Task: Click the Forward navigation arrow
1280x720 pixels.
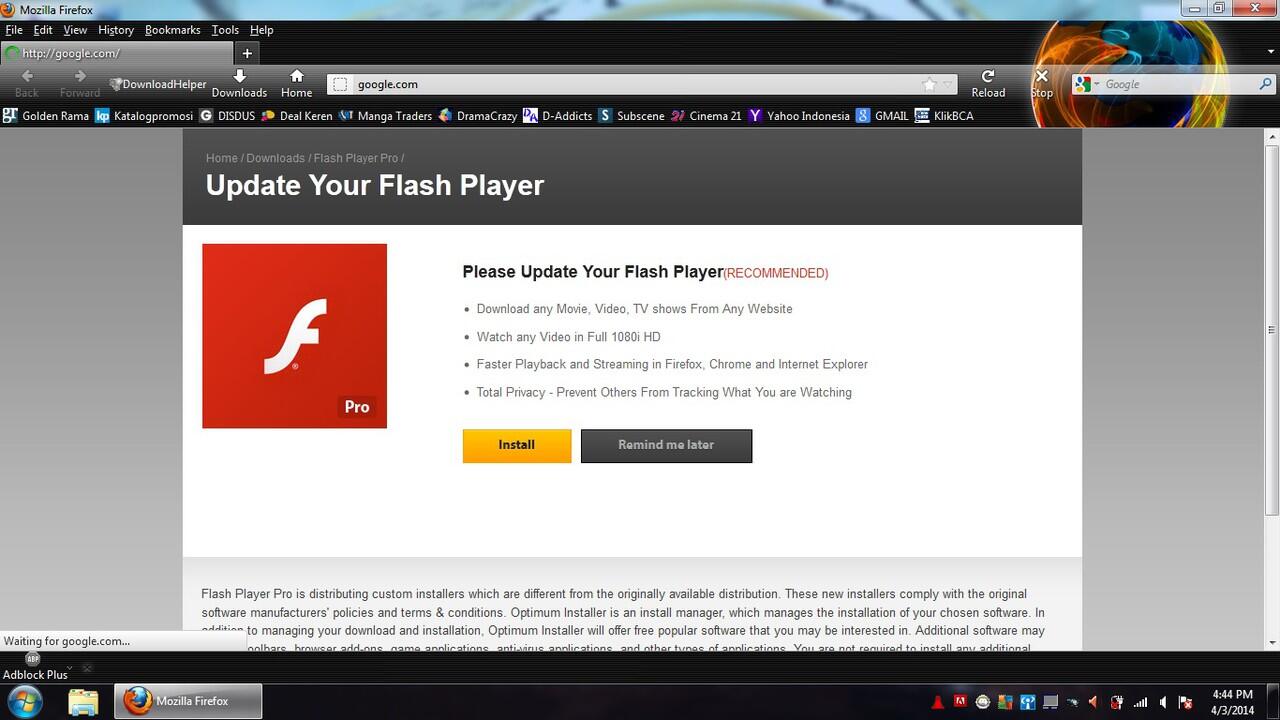Action: click(x=80, y=76)
